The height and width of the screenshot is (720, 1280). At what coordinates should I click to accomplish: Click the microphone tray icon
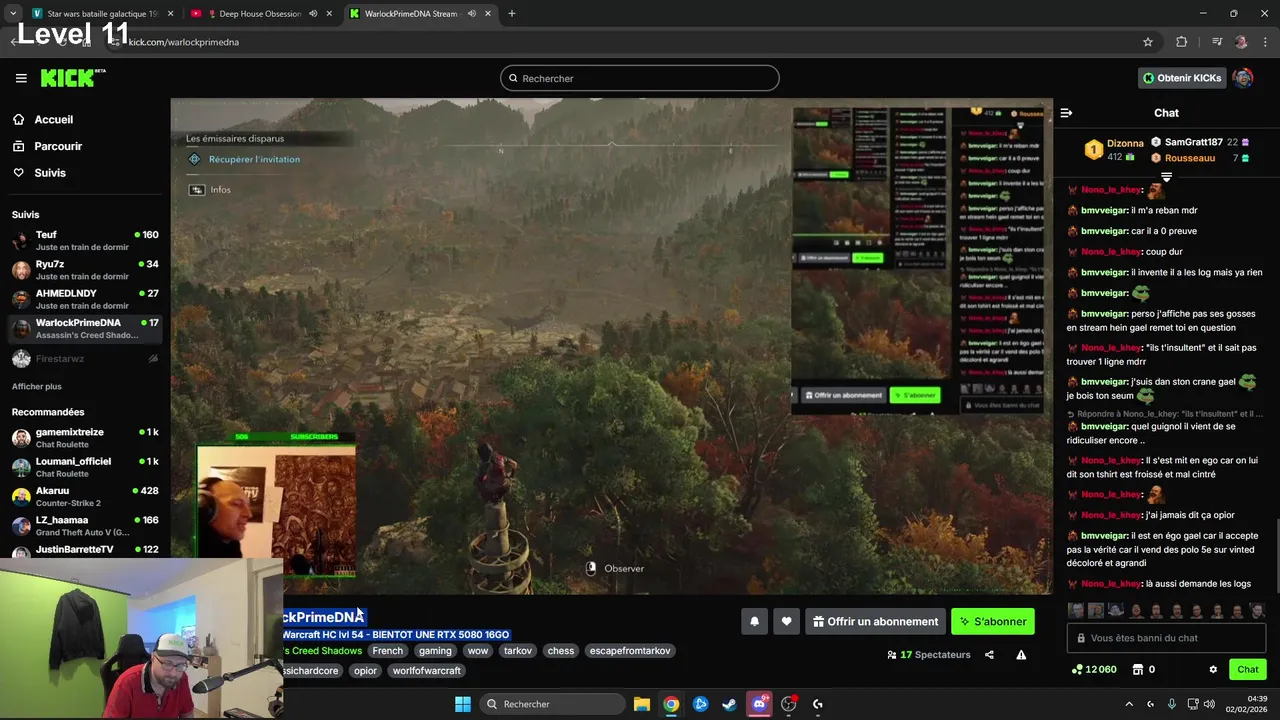click(1172, 704)
